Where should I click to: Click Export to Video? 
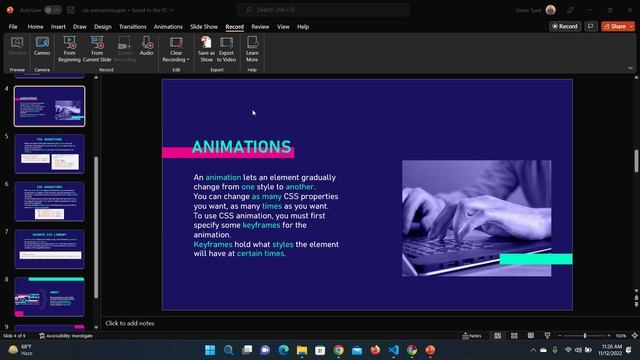tap(227, 49)
